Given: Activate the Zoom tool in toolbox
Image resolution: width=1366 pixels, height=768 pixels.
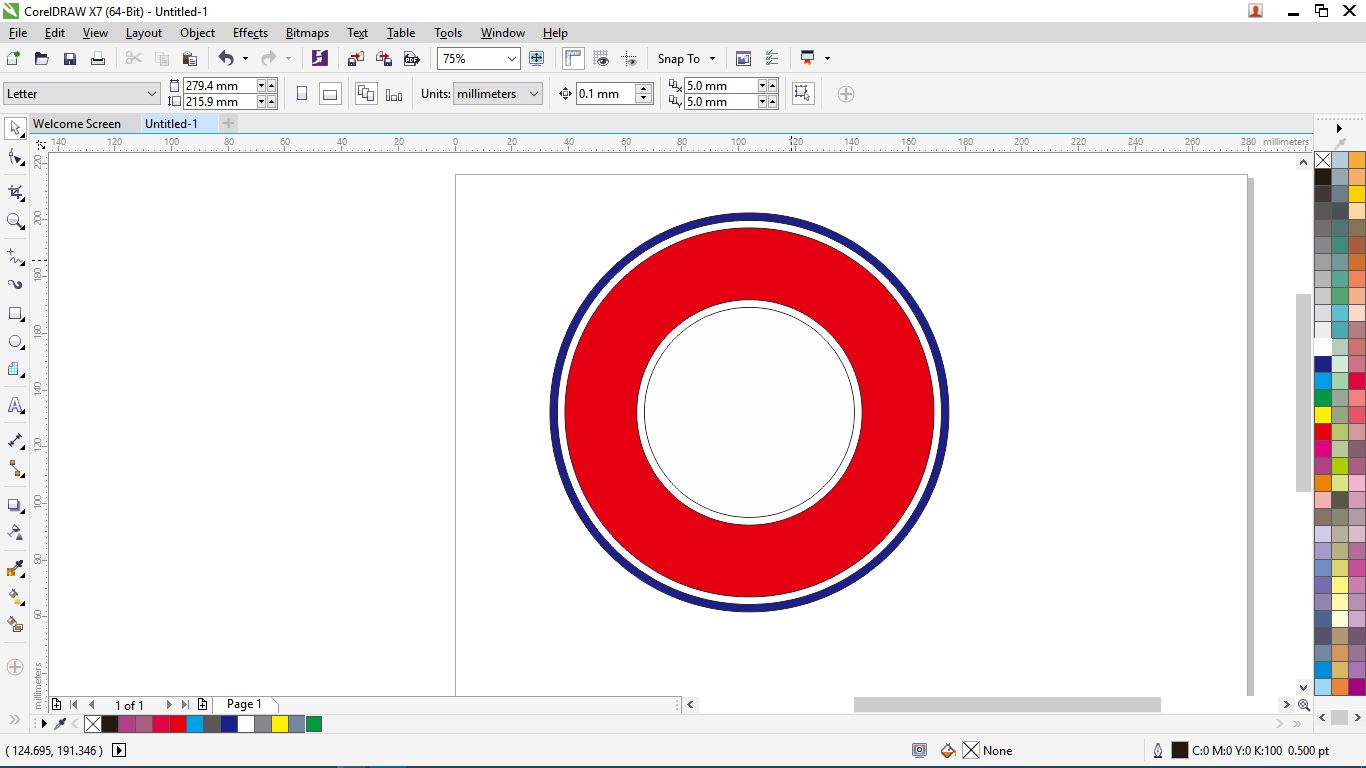Looking at the screenshot, I should (15, 221).
